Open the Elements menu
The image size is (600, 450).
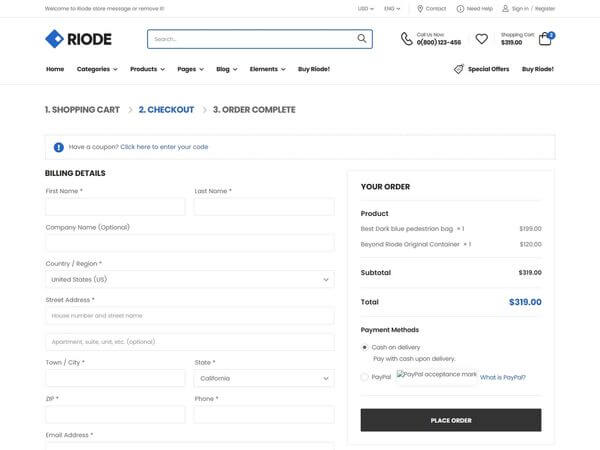coord(267,69)
